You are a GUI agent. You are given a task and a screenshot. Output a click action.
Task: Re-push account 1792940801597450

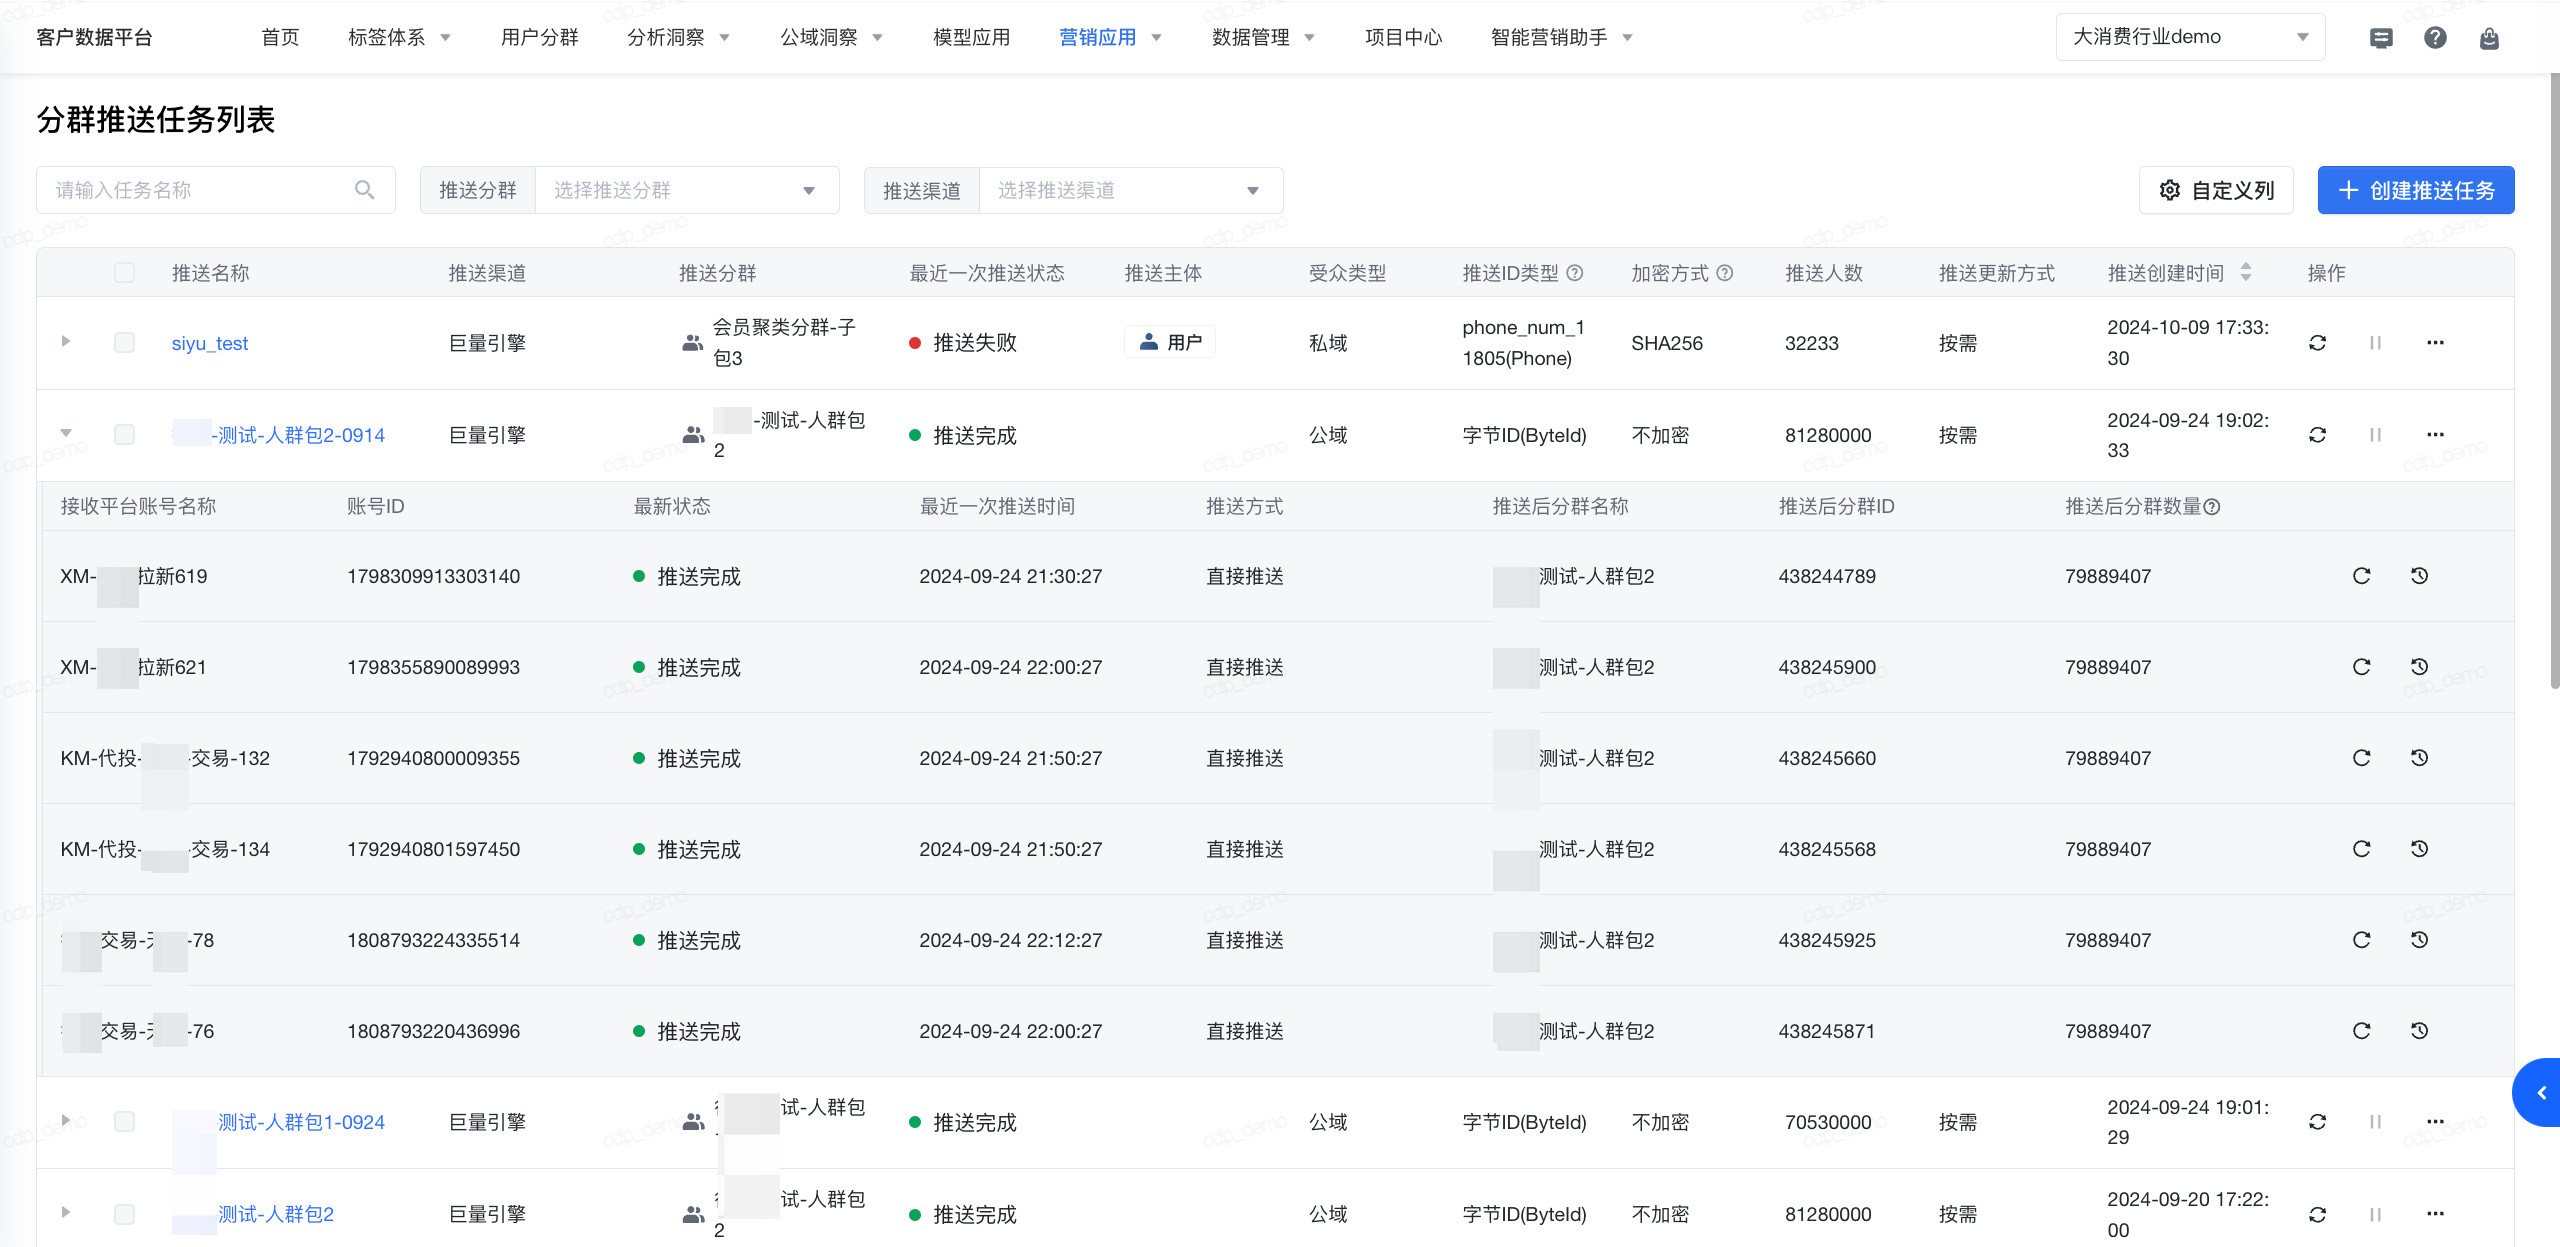[2361, 849]
